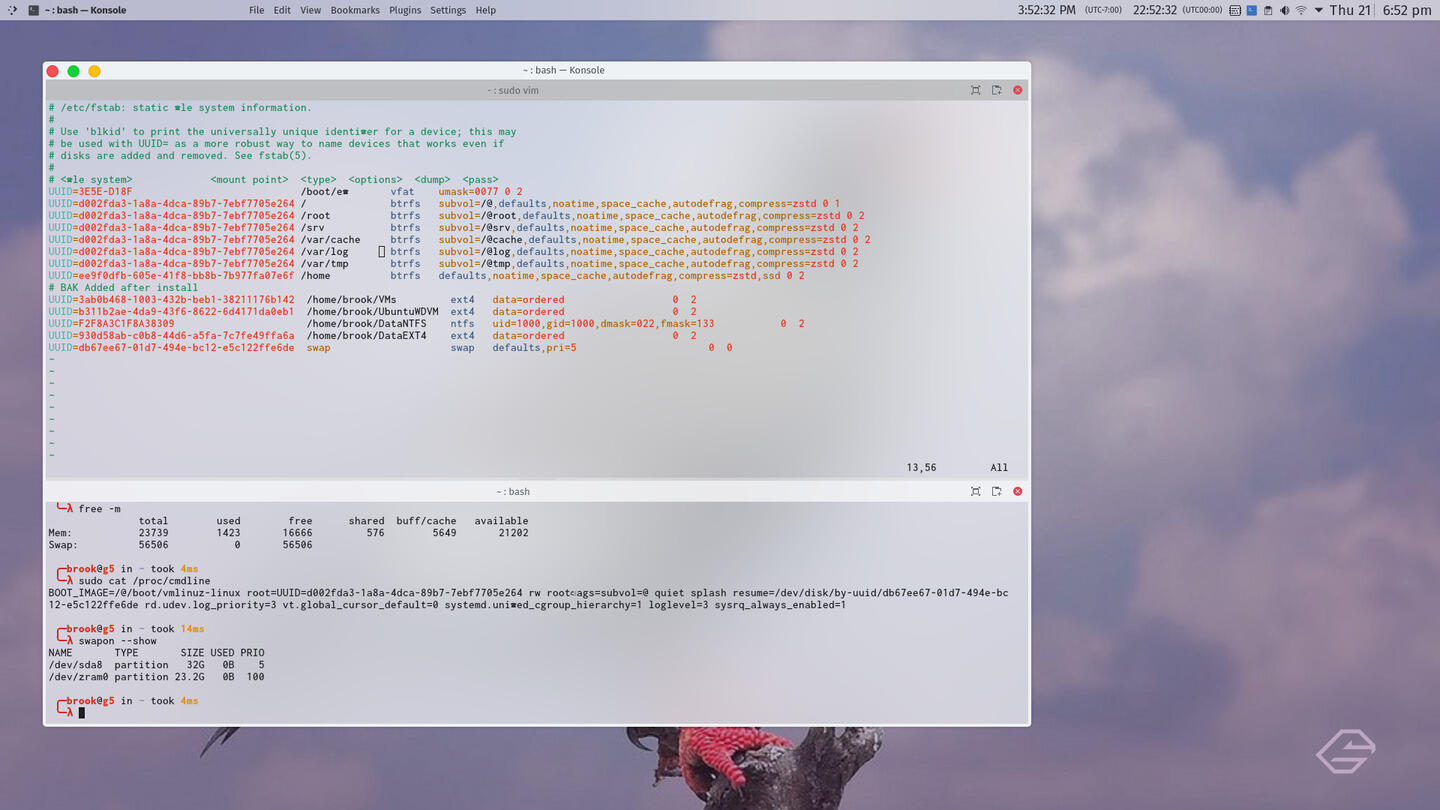1440x810 pixels.
Task: Click the 'sudo cat /proc/cmdline' command
Action: click(x=144, y=581)
